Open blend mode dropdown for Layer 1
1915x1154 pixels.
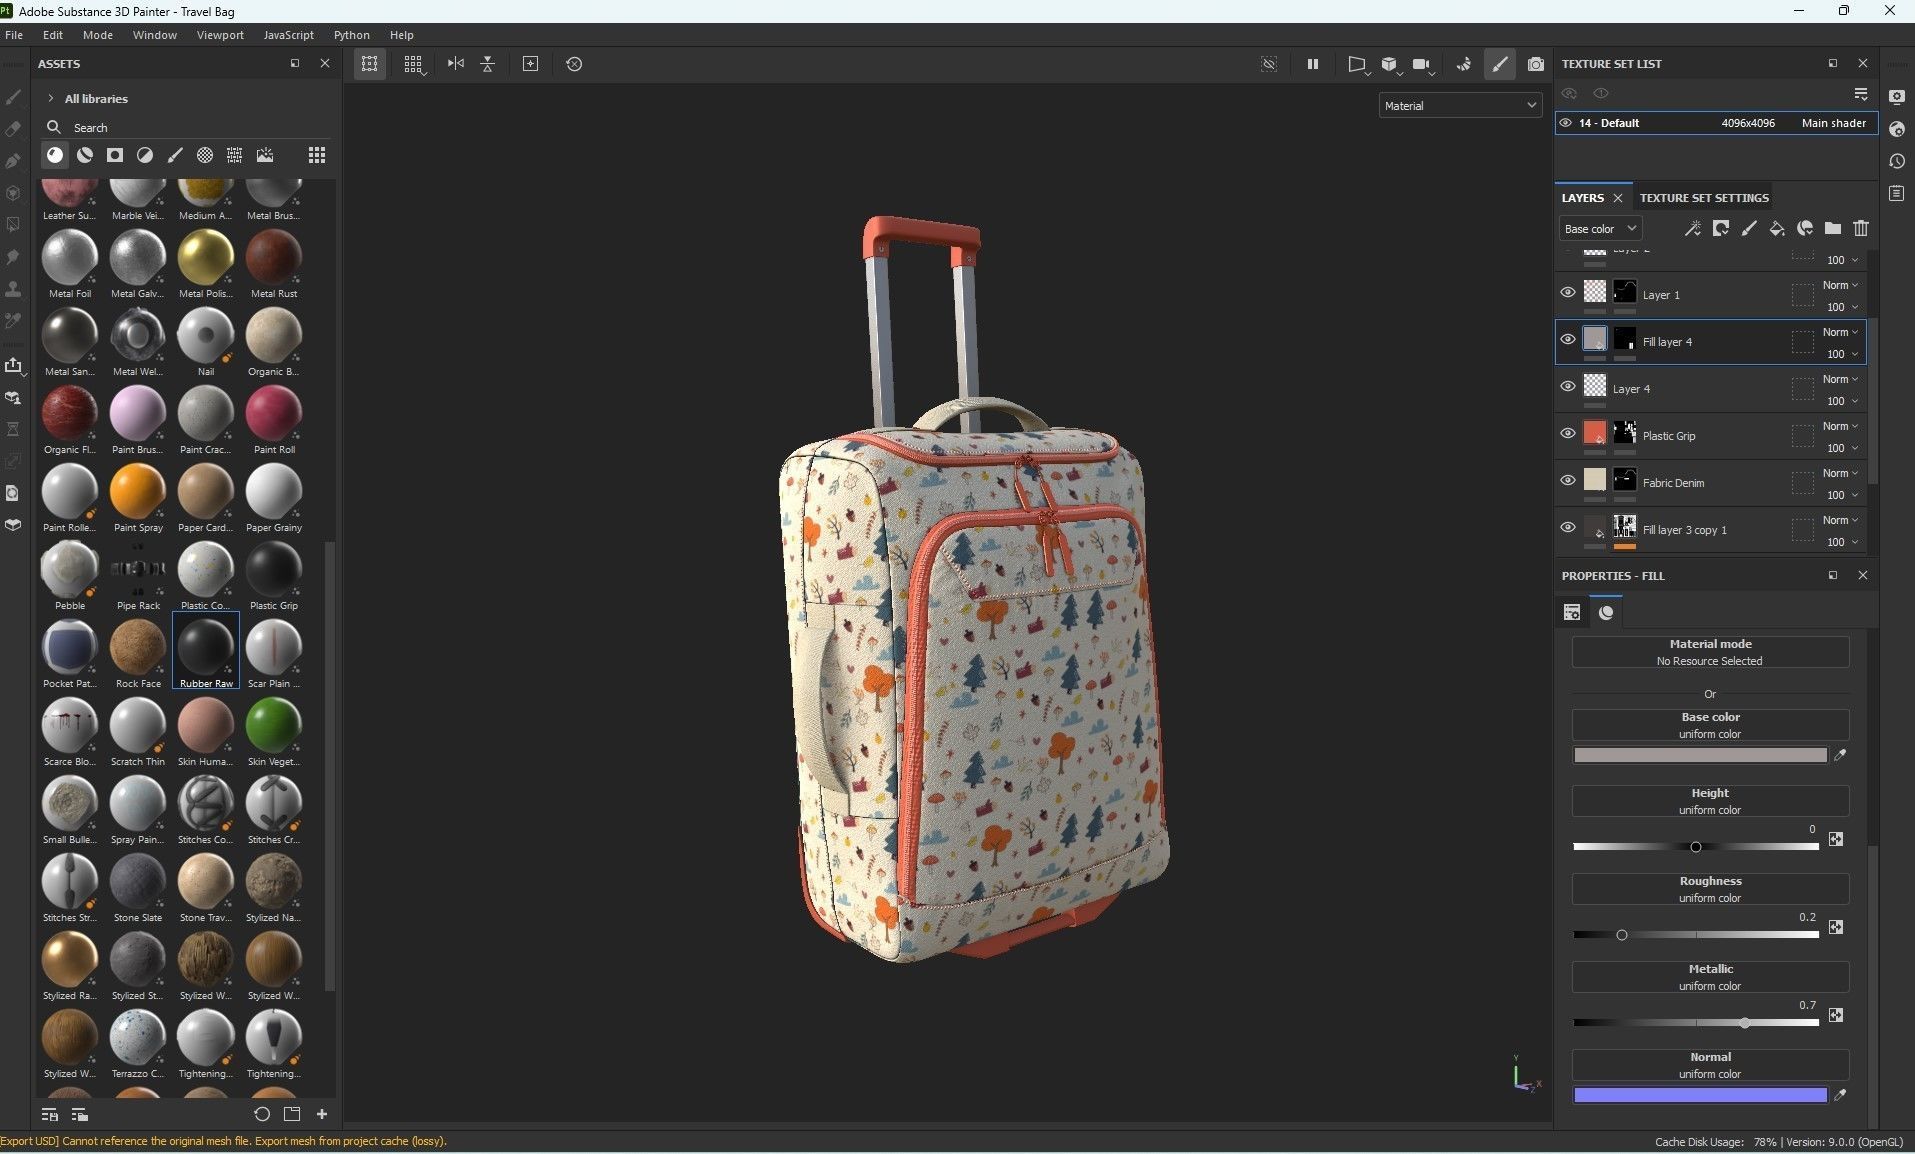click(1840, 285)
